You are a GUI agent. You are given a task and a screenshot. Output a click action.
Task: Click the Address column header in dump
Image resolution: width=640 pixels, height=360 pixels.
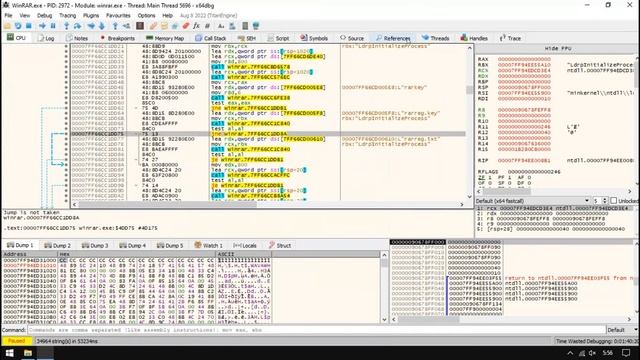[30, 254]
